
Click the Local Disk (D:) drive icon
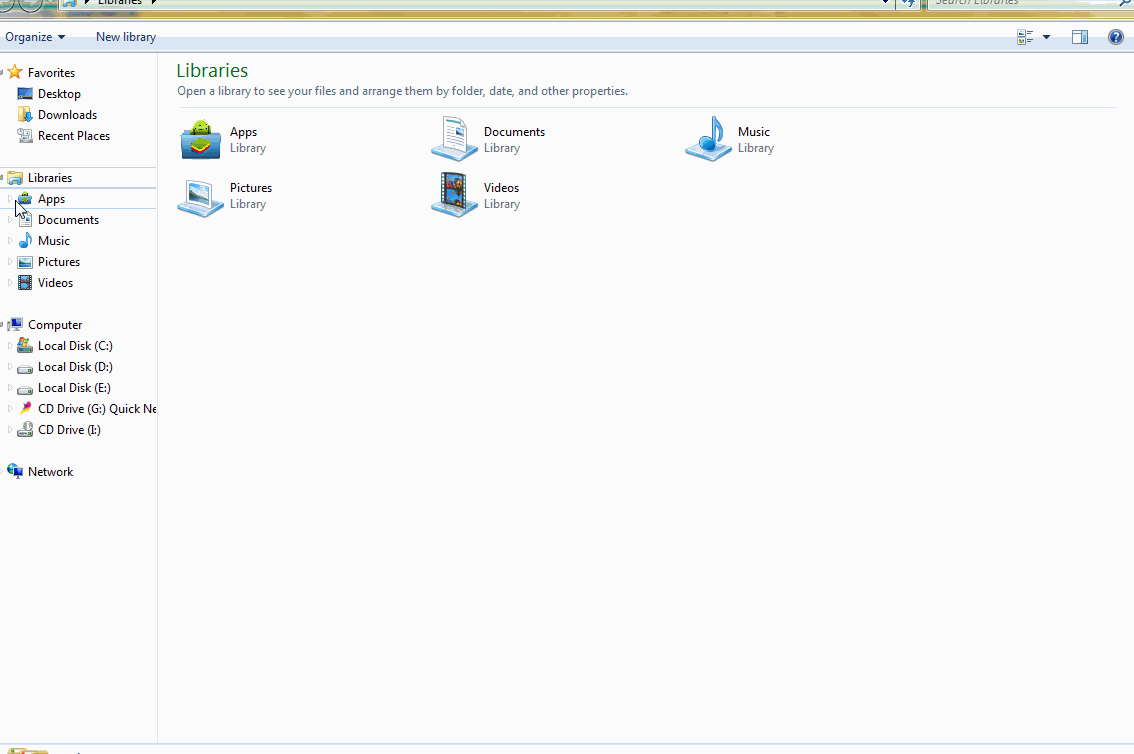25,368
